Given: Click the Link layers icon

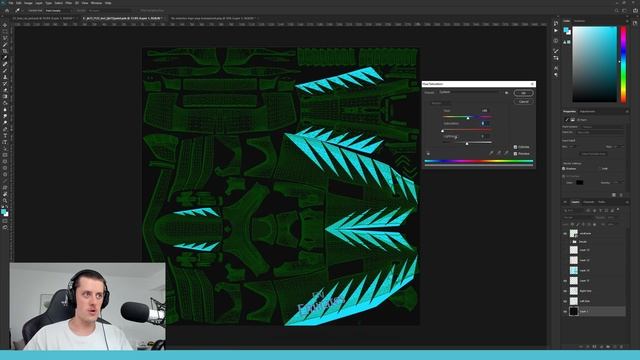Looking at the screenshot, I should (581, 347).
